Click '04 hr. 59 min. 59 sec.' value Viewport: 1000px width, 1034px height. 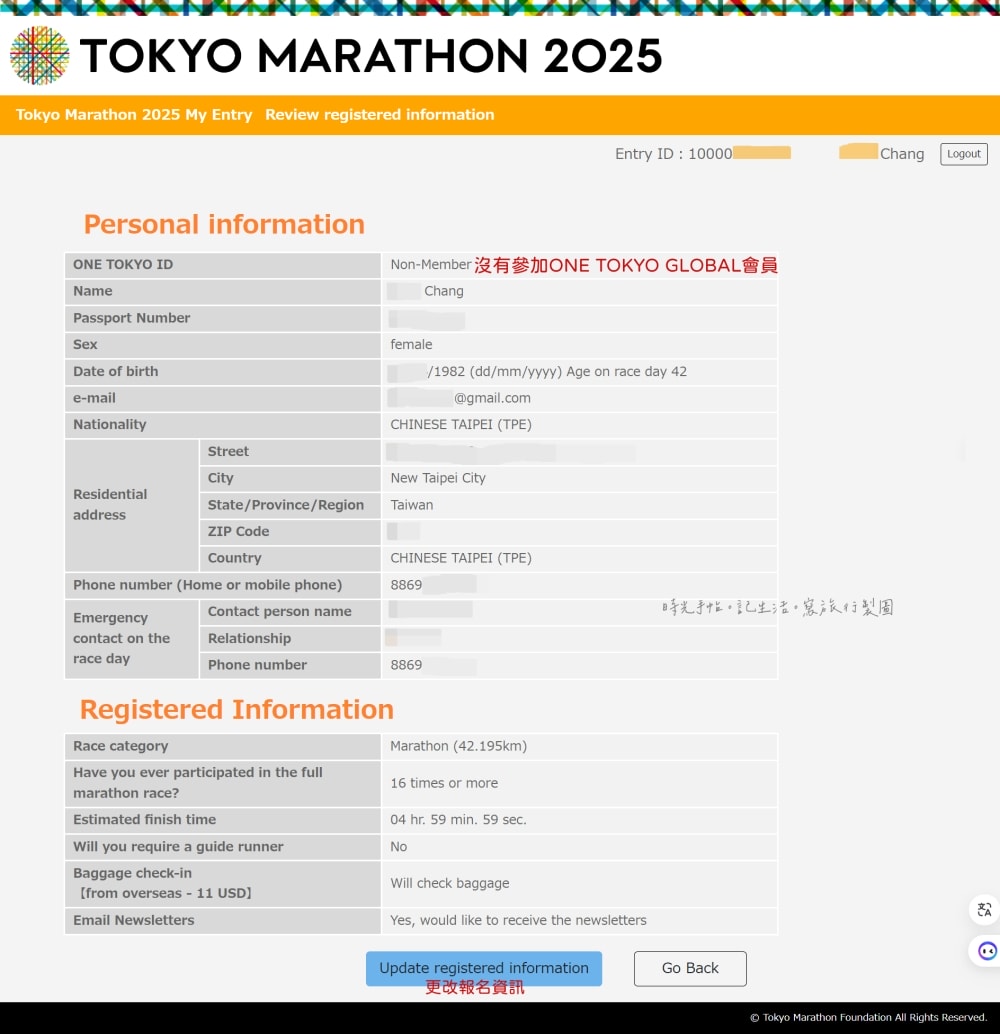pyautogui.click(x=458, y=820)
